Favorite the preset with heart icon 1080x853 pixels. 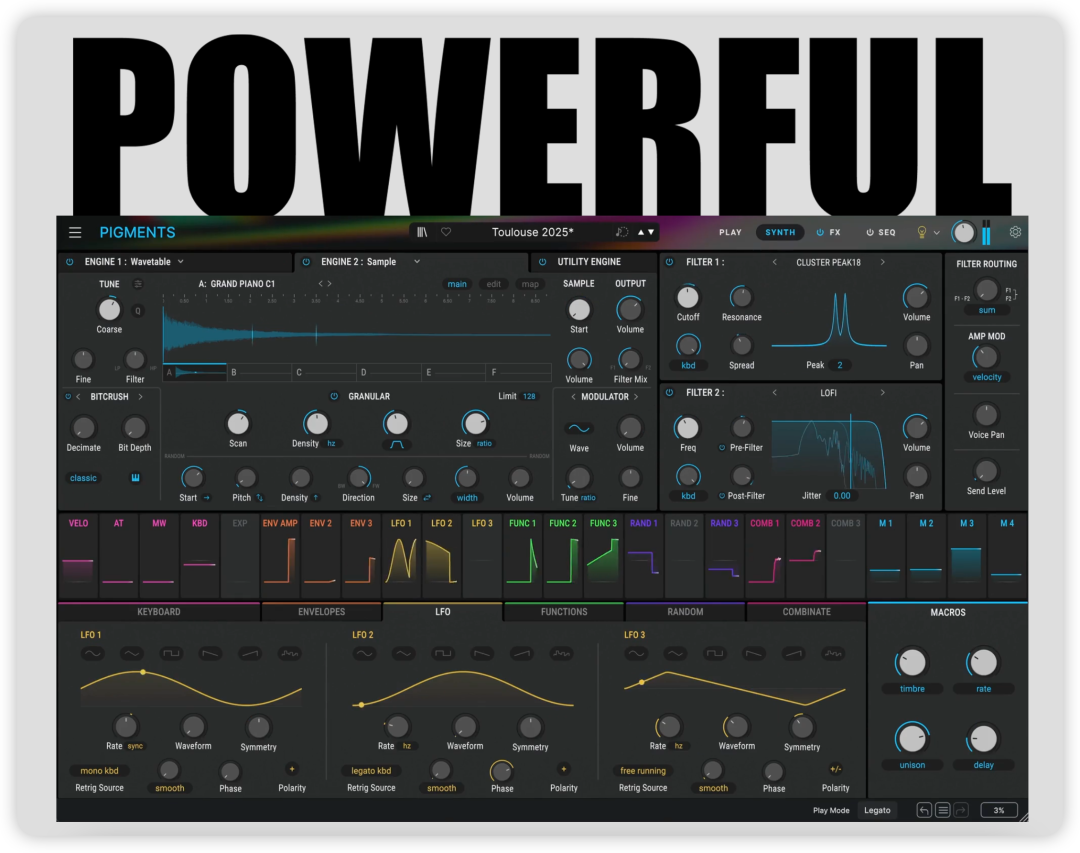click(446, 232)
